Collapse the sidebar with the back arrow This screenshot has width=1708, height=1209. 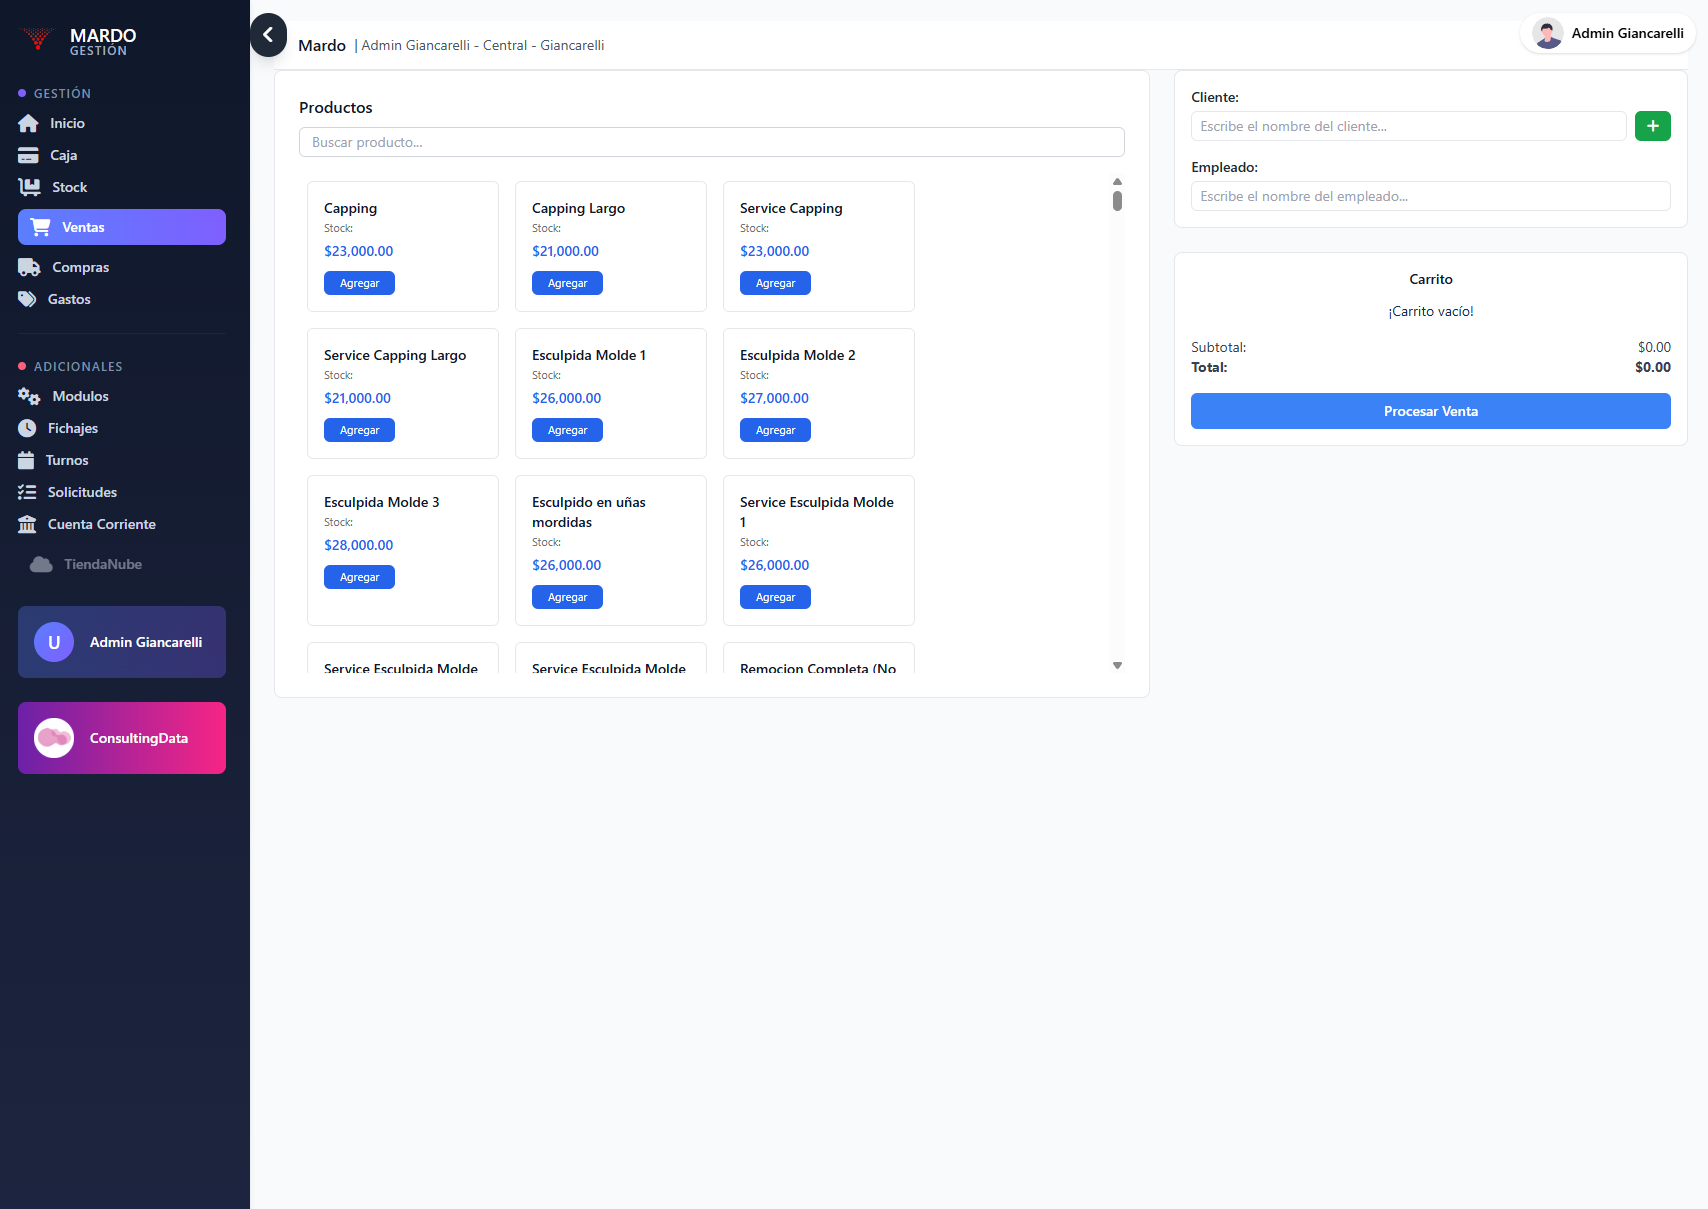click(x=268, y=35)
